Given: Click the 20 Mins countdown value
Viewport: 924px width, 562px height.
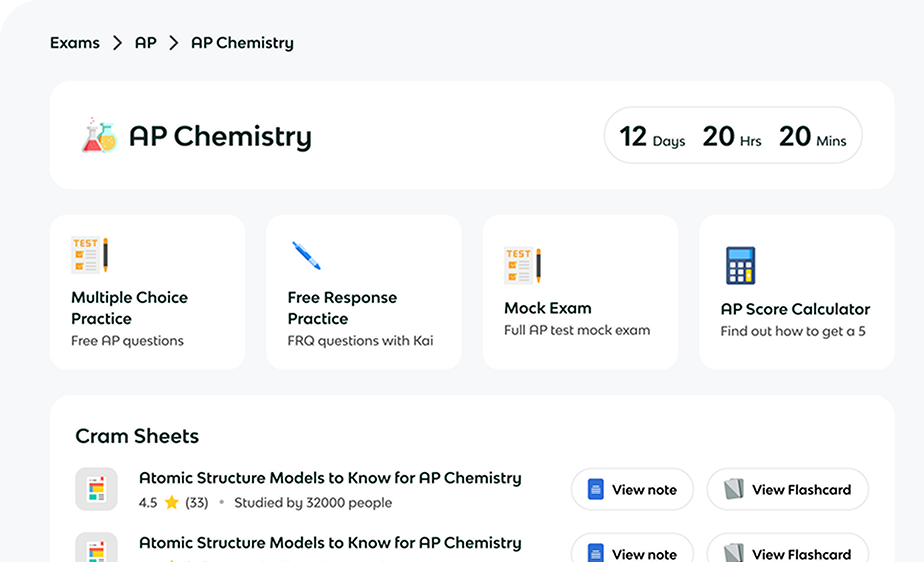Looking at the screenshot, I should point(813,137).
